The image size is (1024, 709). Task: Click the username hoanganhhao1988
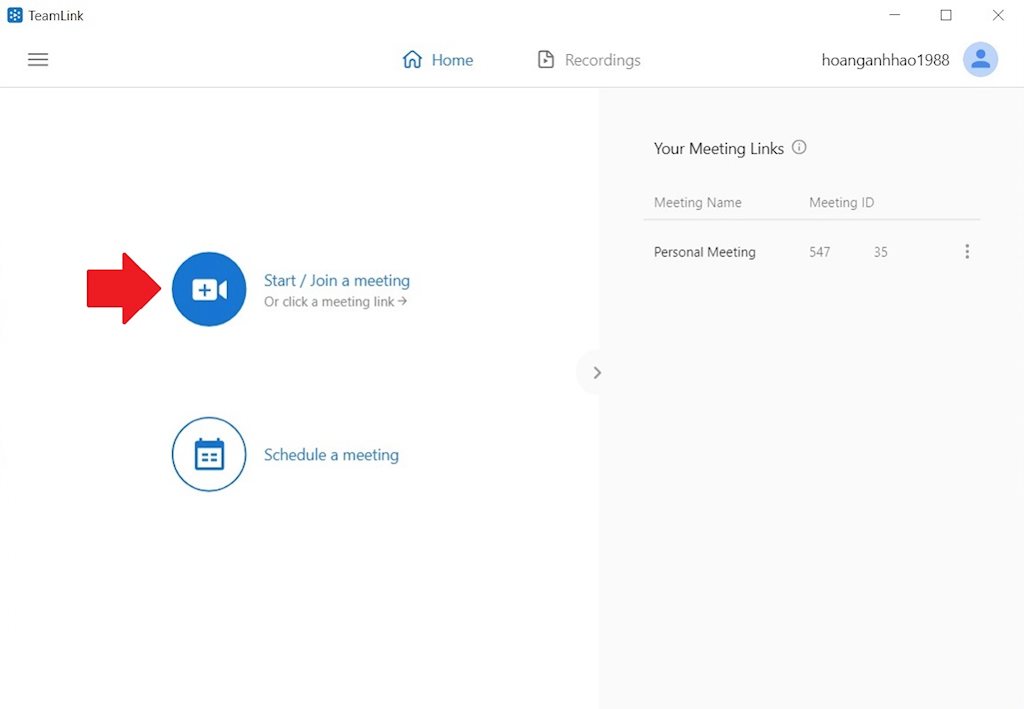885,60
